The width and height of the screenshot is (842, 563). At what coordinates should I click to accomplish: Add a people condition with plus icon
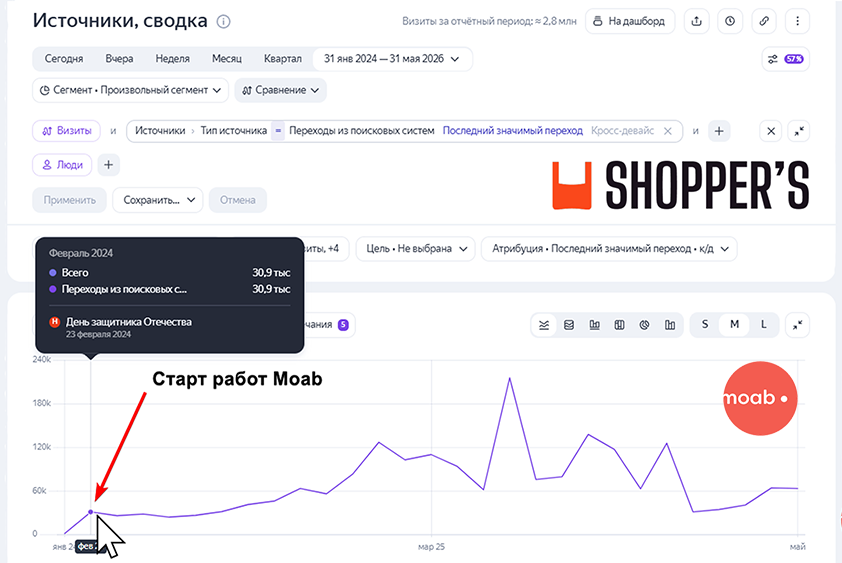108,165
